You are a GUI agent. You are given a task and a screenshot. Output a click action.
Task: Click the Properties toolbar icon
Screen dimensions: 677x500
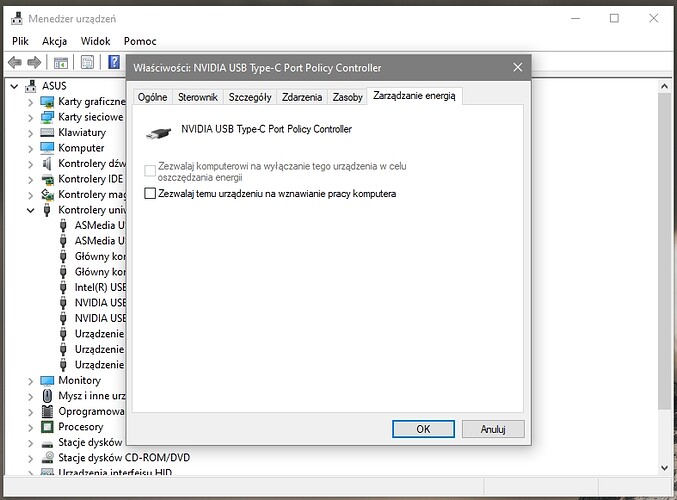click(87, 63)
